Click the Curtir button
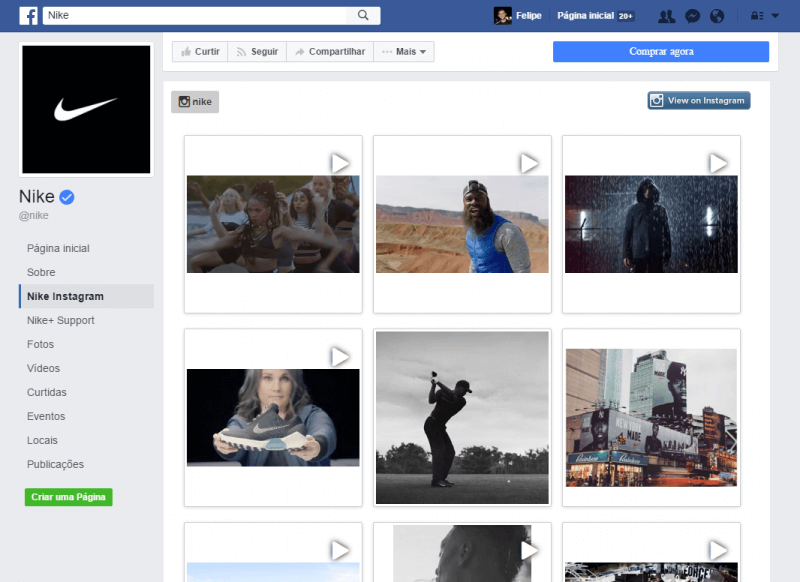Image resolution: width=800 pixels, height=582 pixels. [200, 52]
